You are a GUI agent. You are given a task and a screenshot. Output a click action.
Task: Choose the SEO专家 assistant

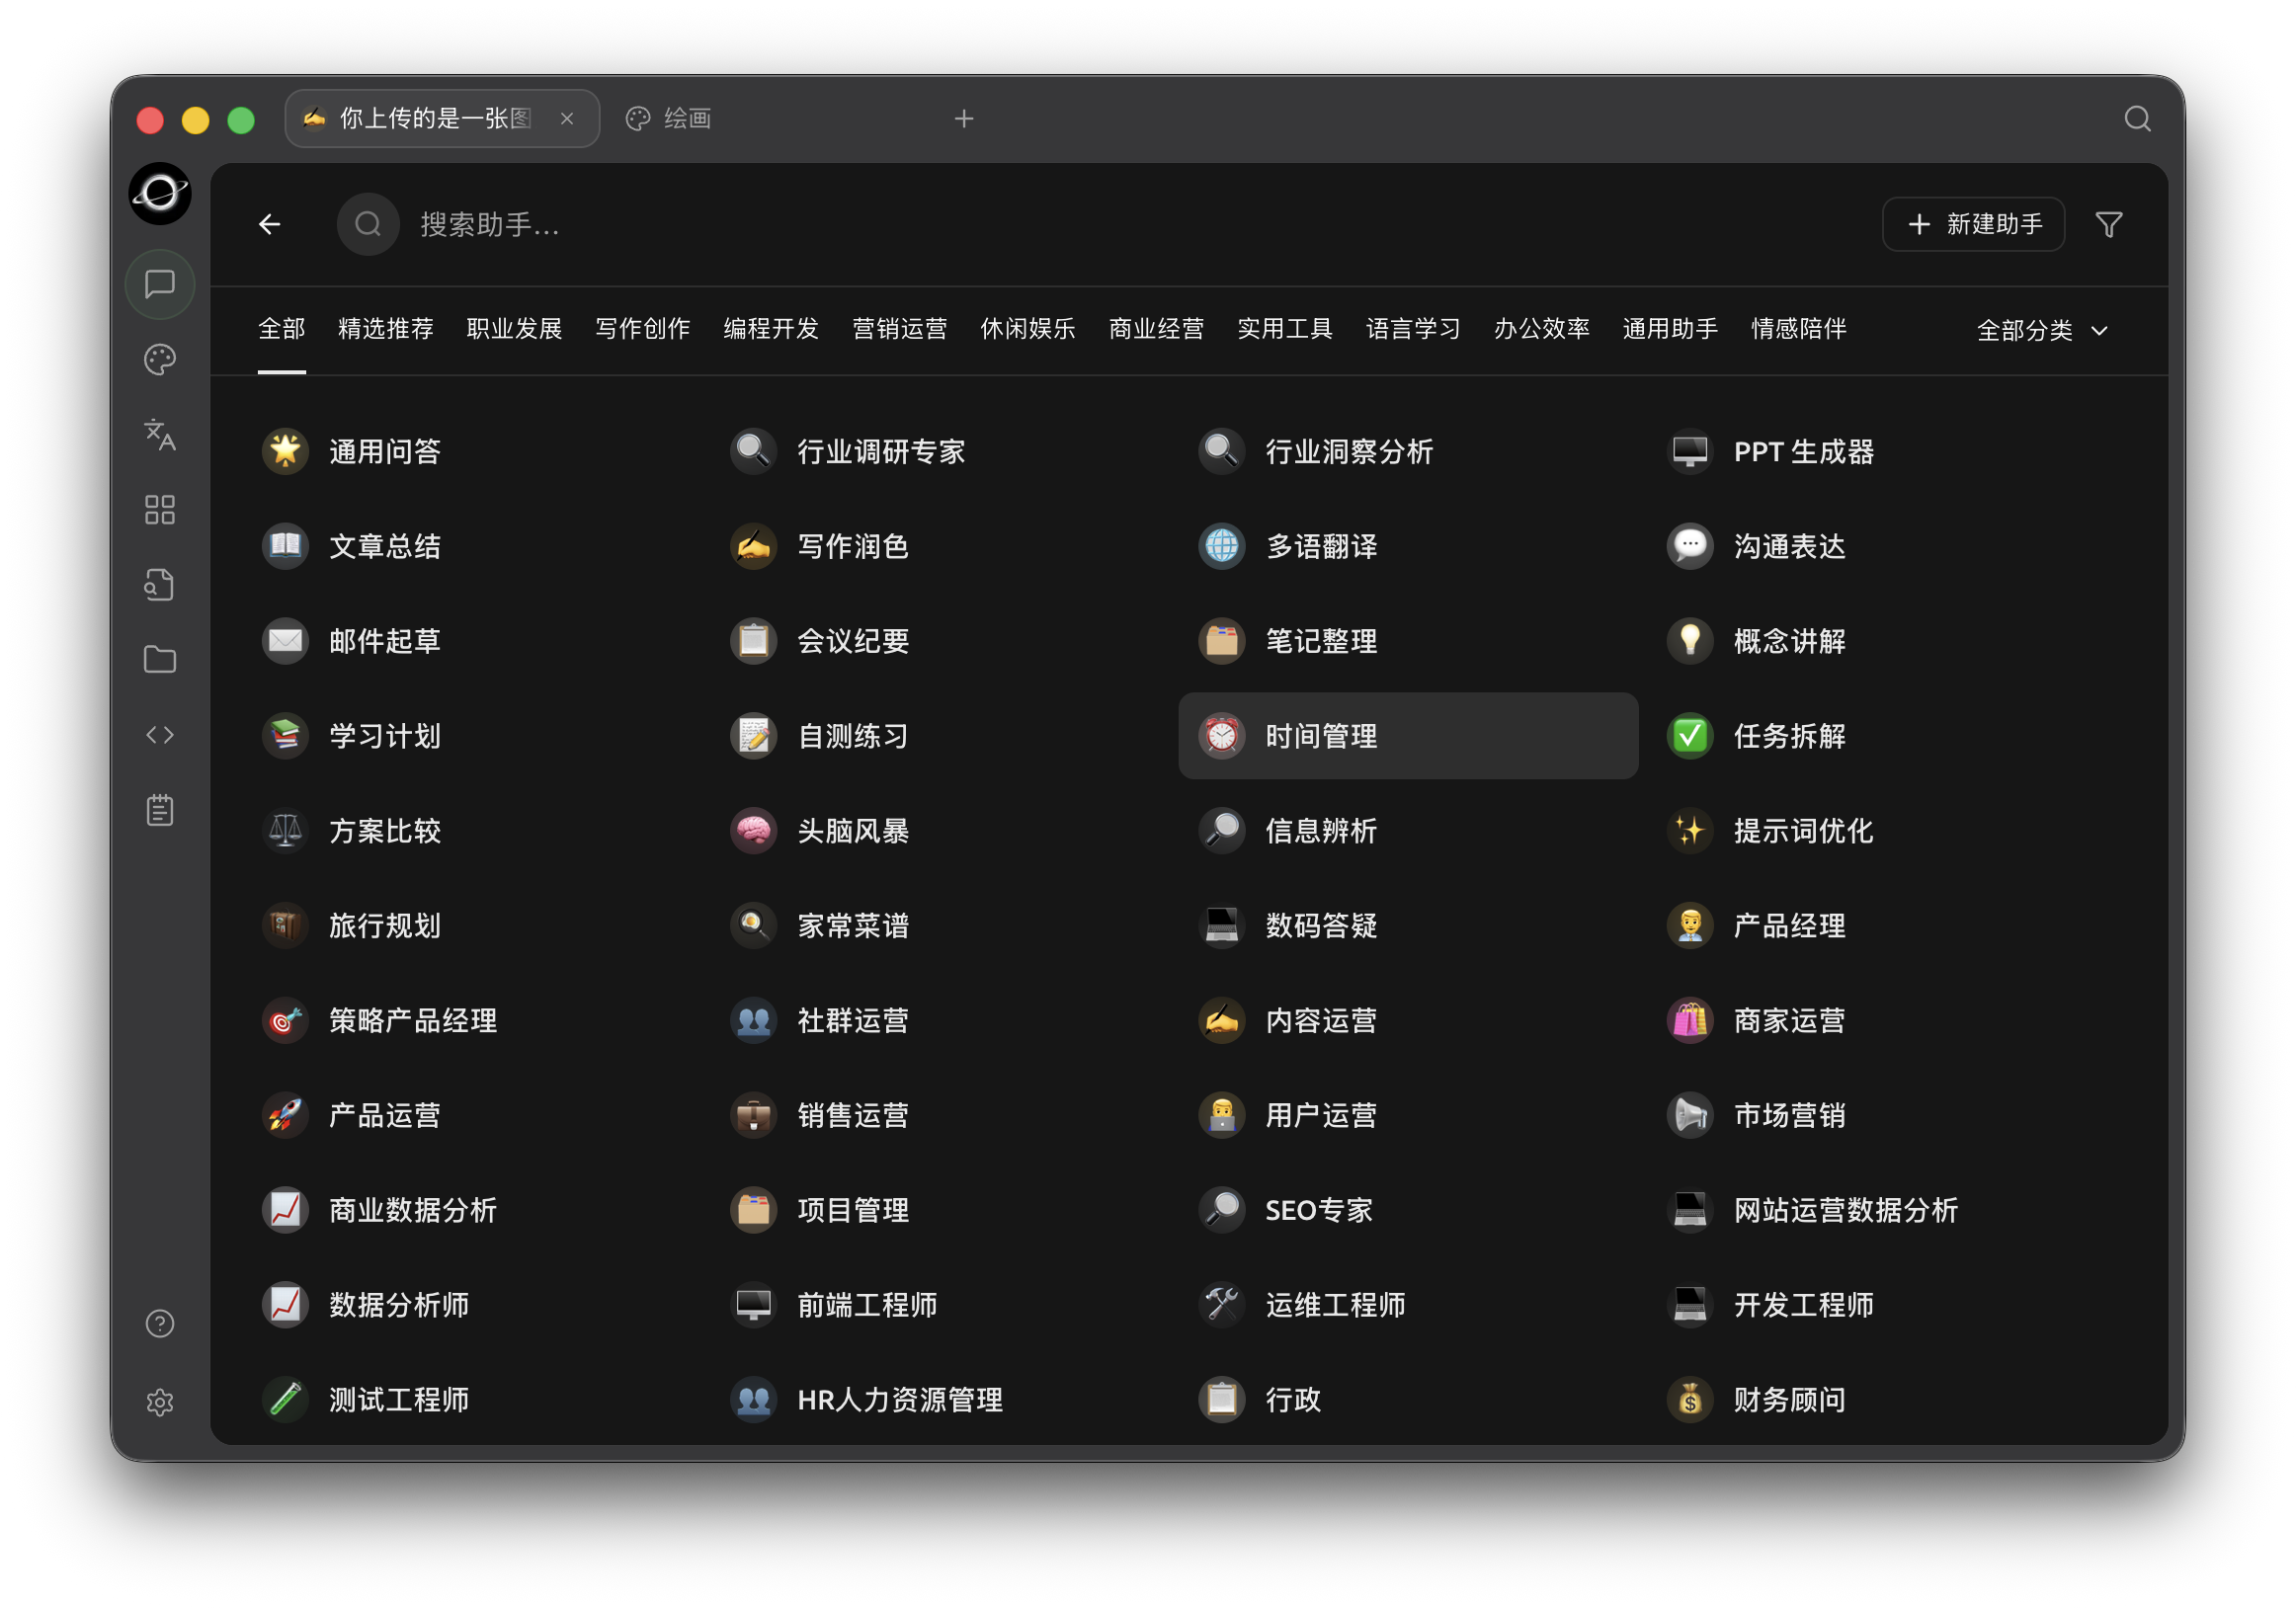(1408, 1210)
